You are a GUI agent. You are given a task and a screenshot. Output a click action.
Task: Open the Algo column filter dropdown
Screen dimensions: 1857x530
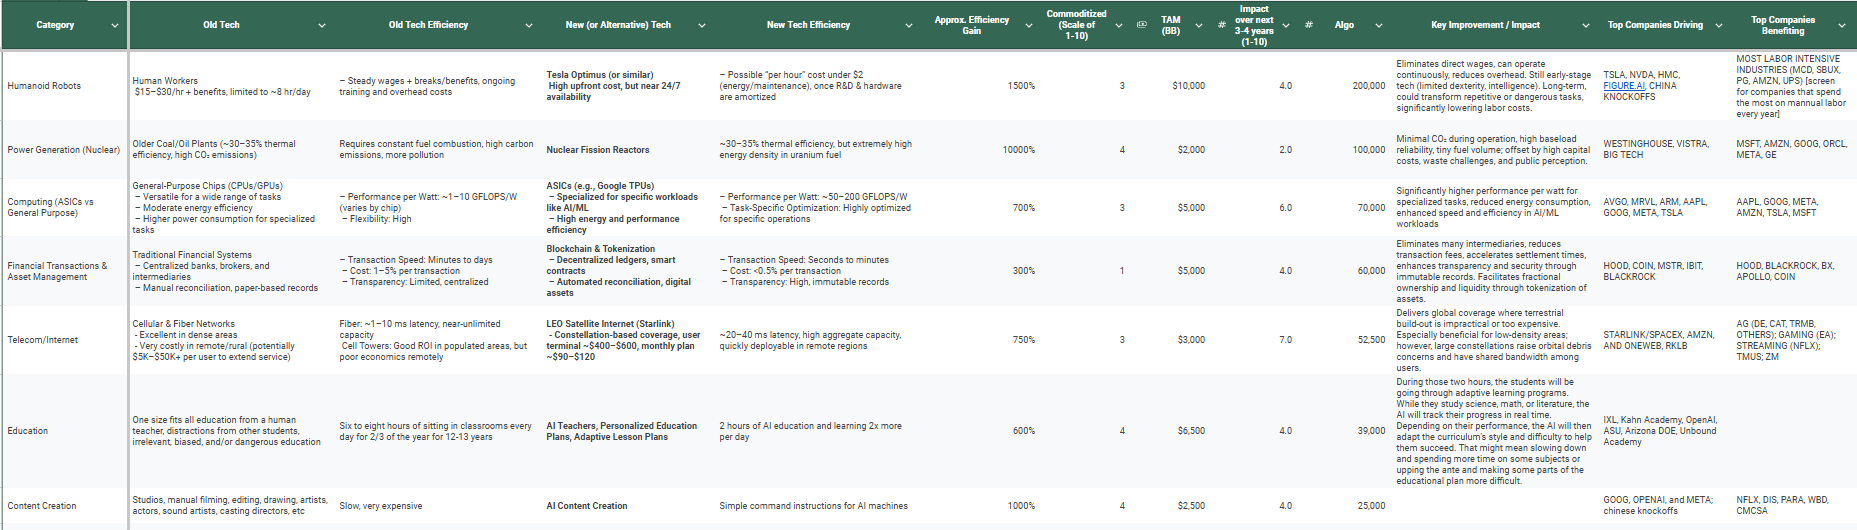click(x=1379, y=25)
